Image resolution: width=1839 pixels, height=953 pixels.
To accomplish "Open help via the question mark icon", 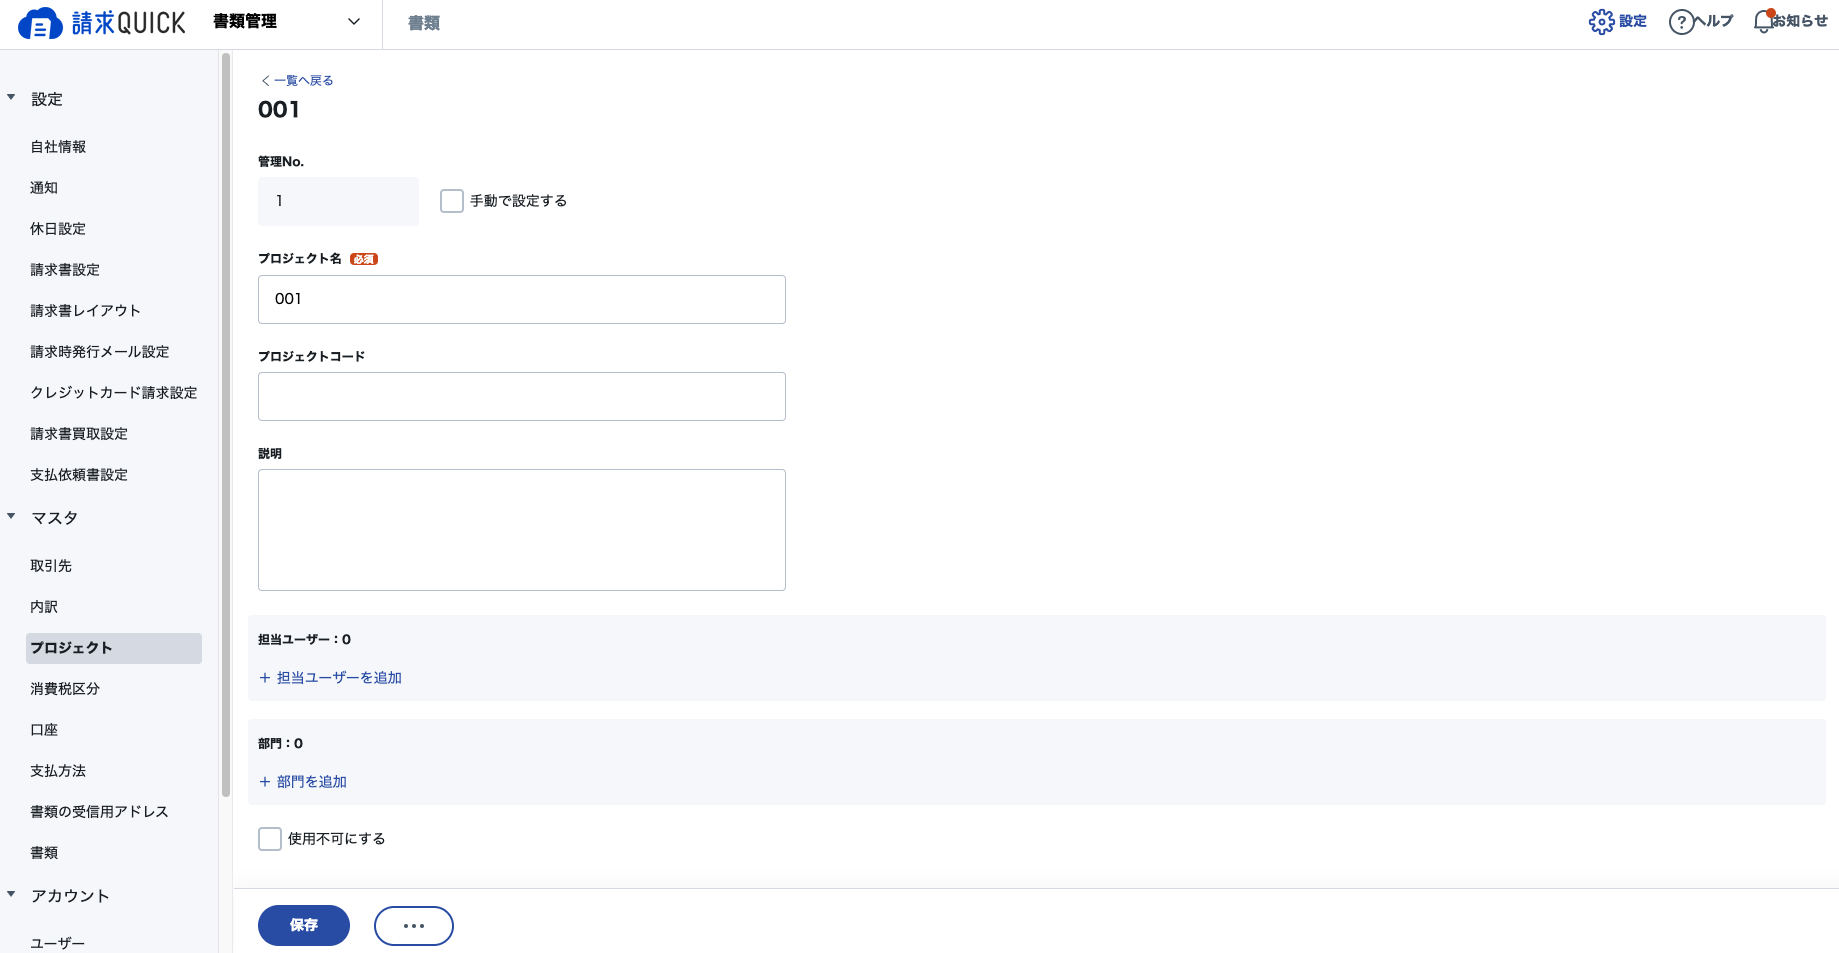I will 1681,22.
